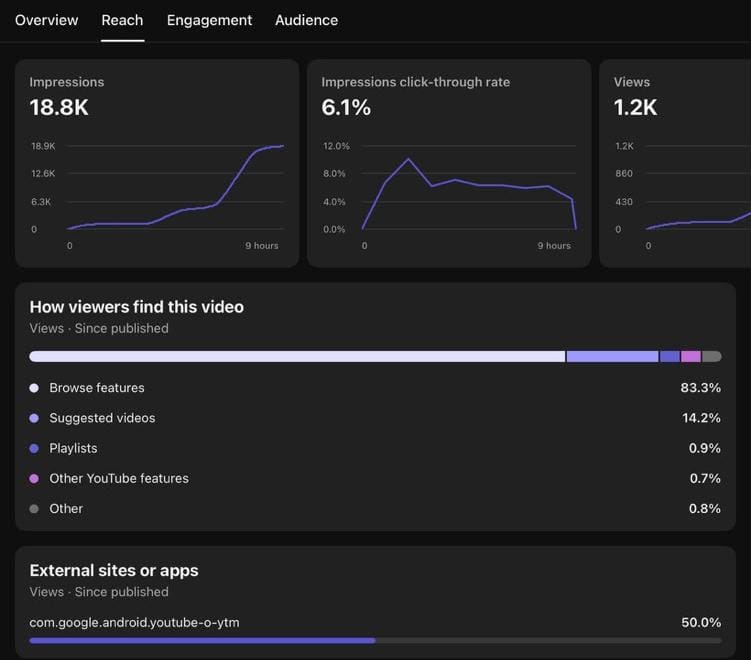Click the 14.2% value
Viewport: 751px width, 660px height.
[701, 418]
